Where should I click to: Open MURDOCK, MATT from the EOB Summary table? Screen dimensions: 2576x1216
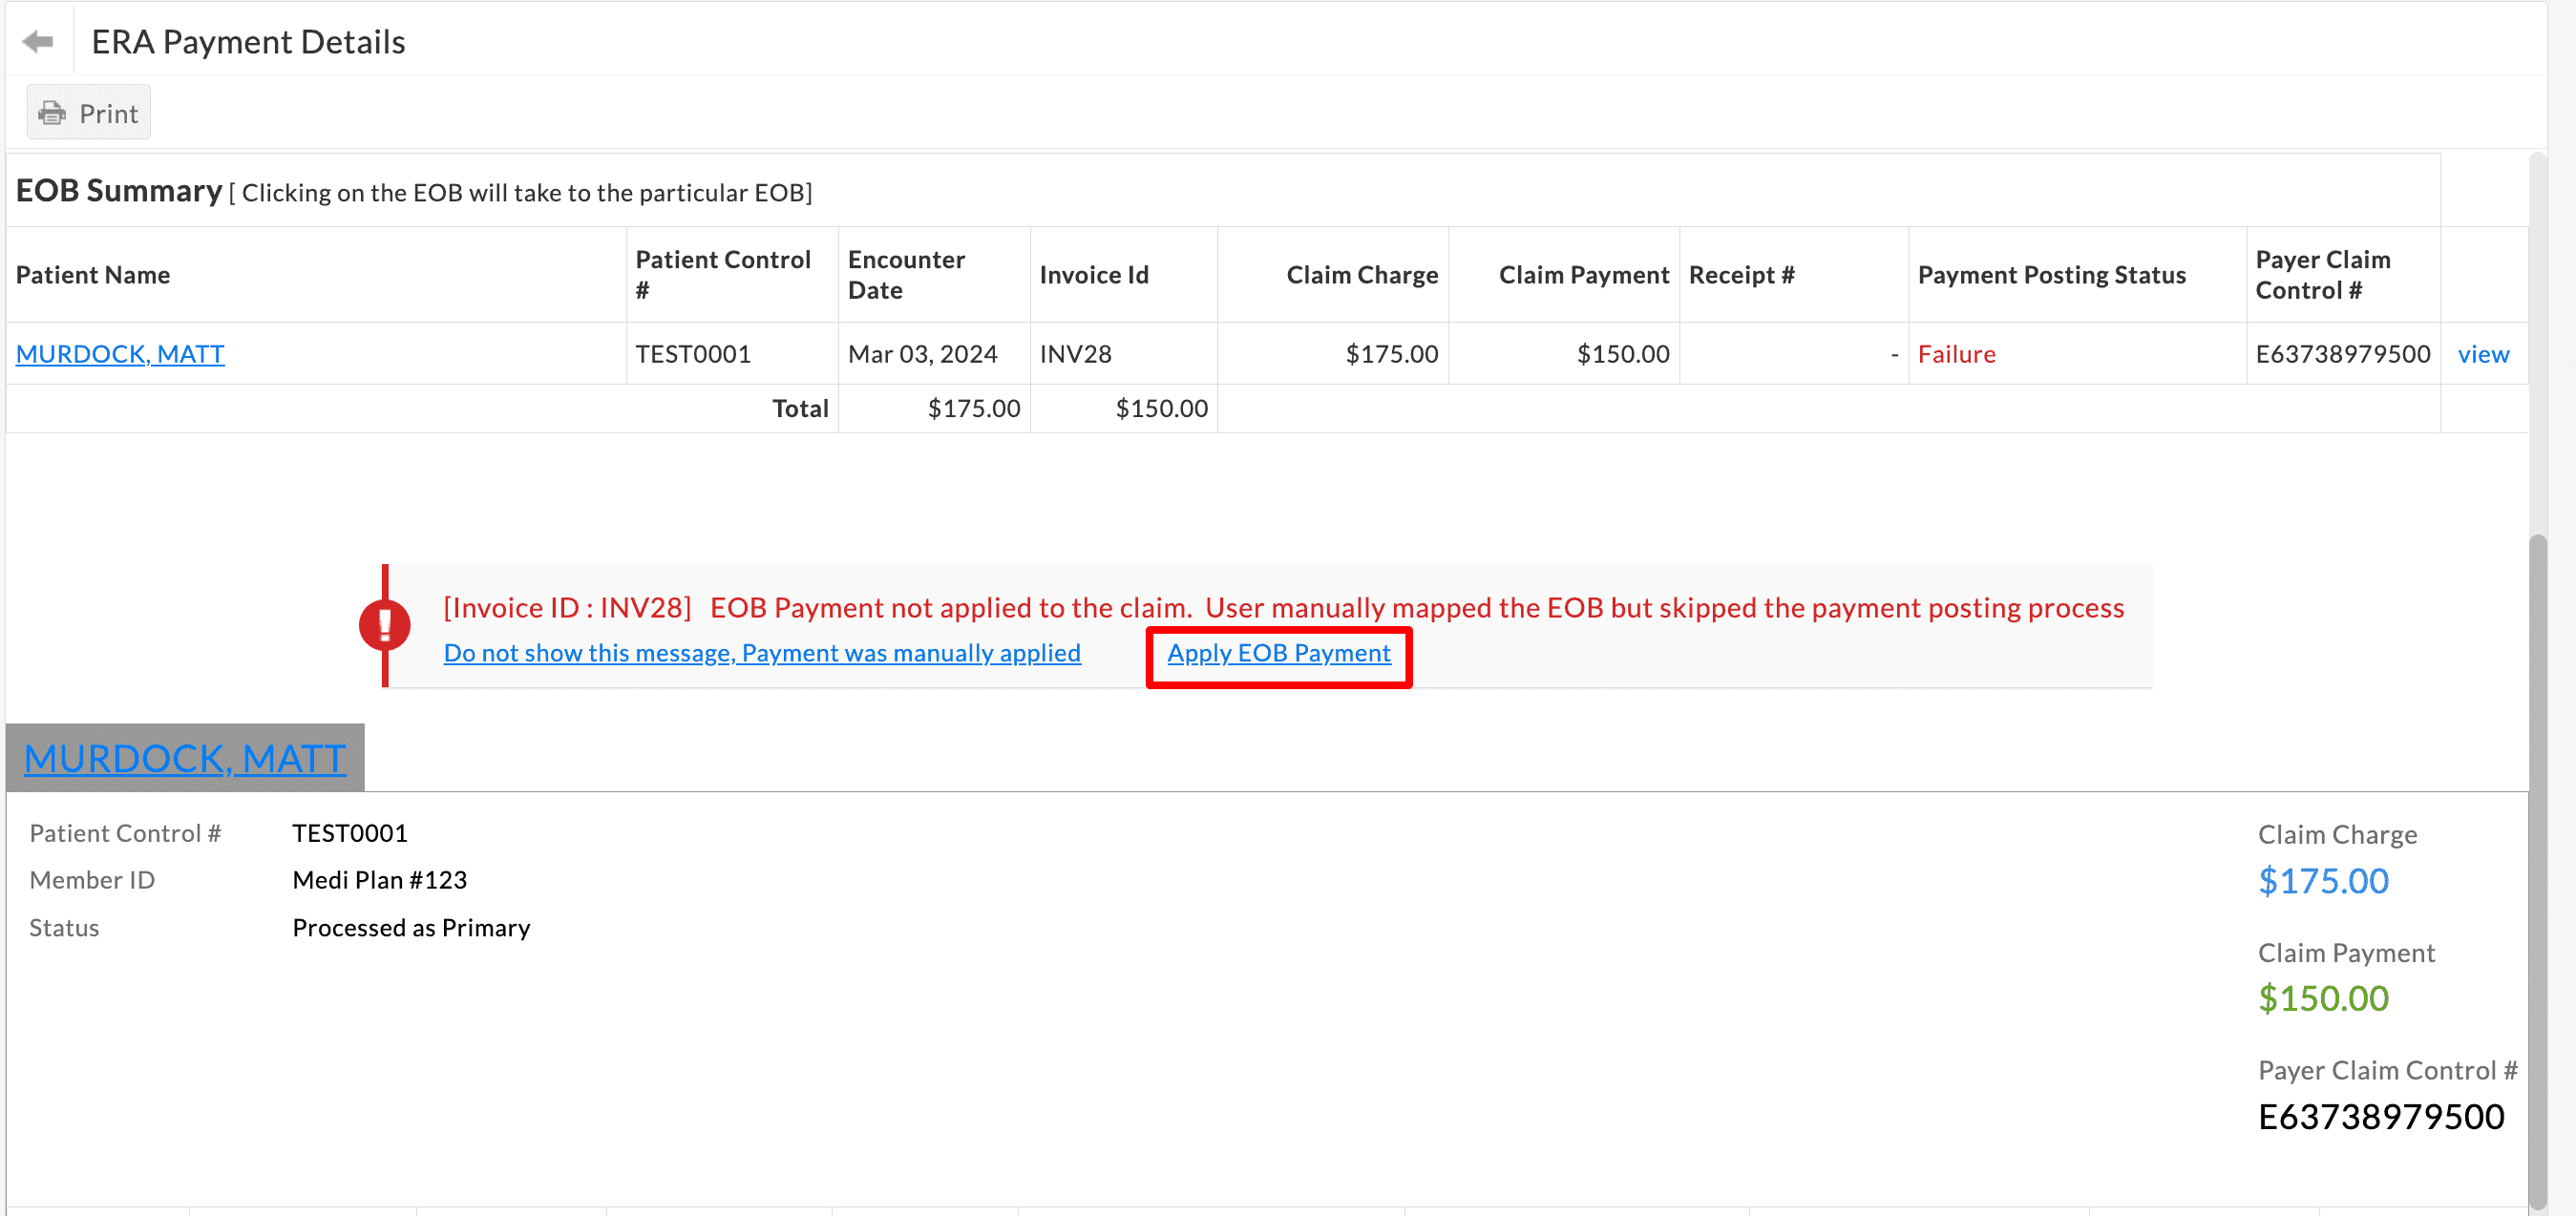coord(119,353)
